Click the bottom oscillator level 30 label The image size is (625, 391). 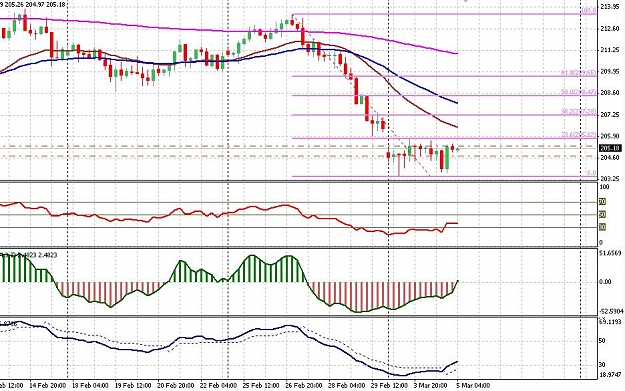click(x=602, y=365)
